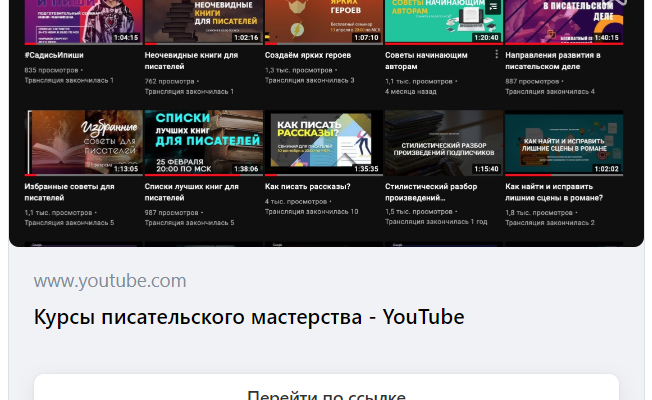Click the 1:02:02 duration badge on the thumbnail
The image size is (652, 400).
coord(607,169)
